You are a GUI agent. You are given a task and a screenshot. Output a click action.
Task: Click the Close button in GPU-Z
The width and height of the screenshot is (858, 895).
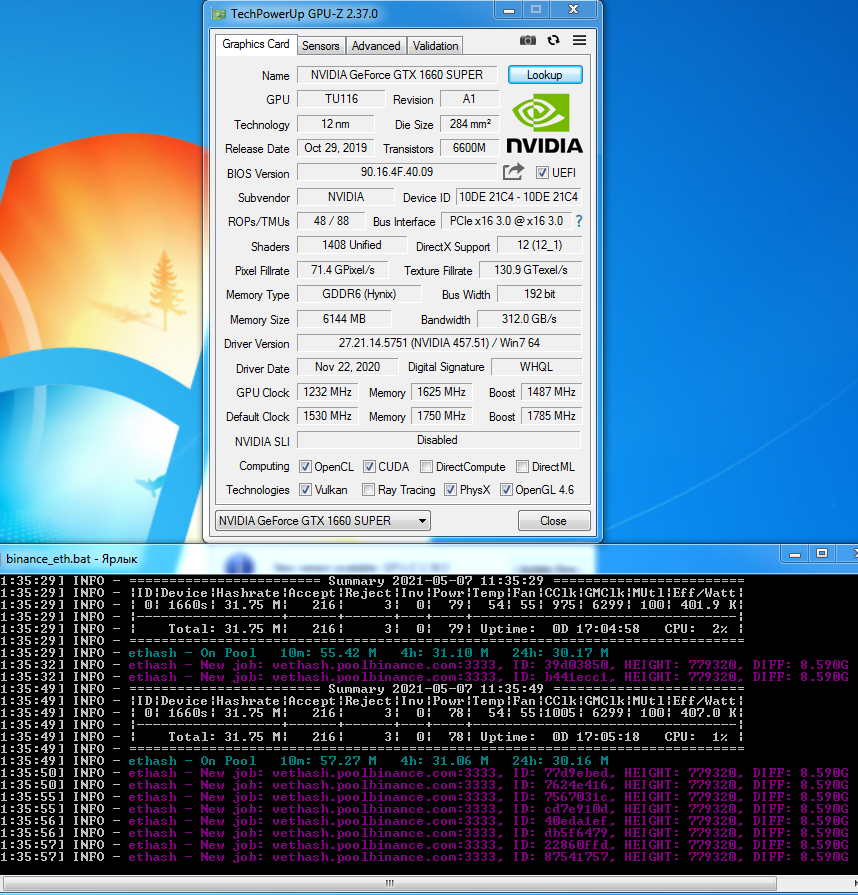point(553,521)
